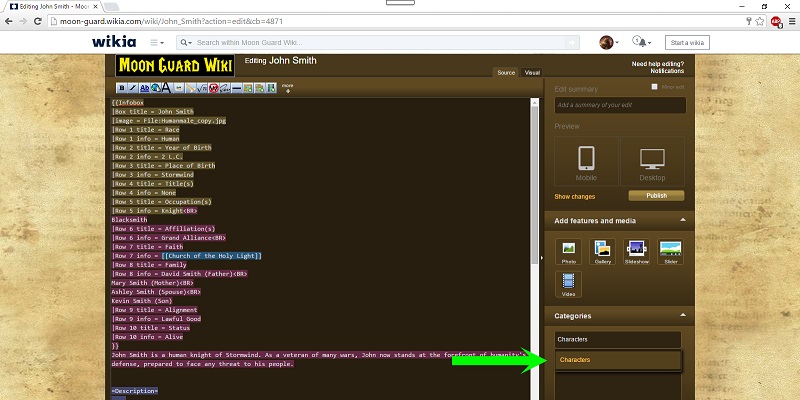Go to the Wikia home logo
This screenshot has height=400, width=800.
pyautogui.click(x=114, y=42)
